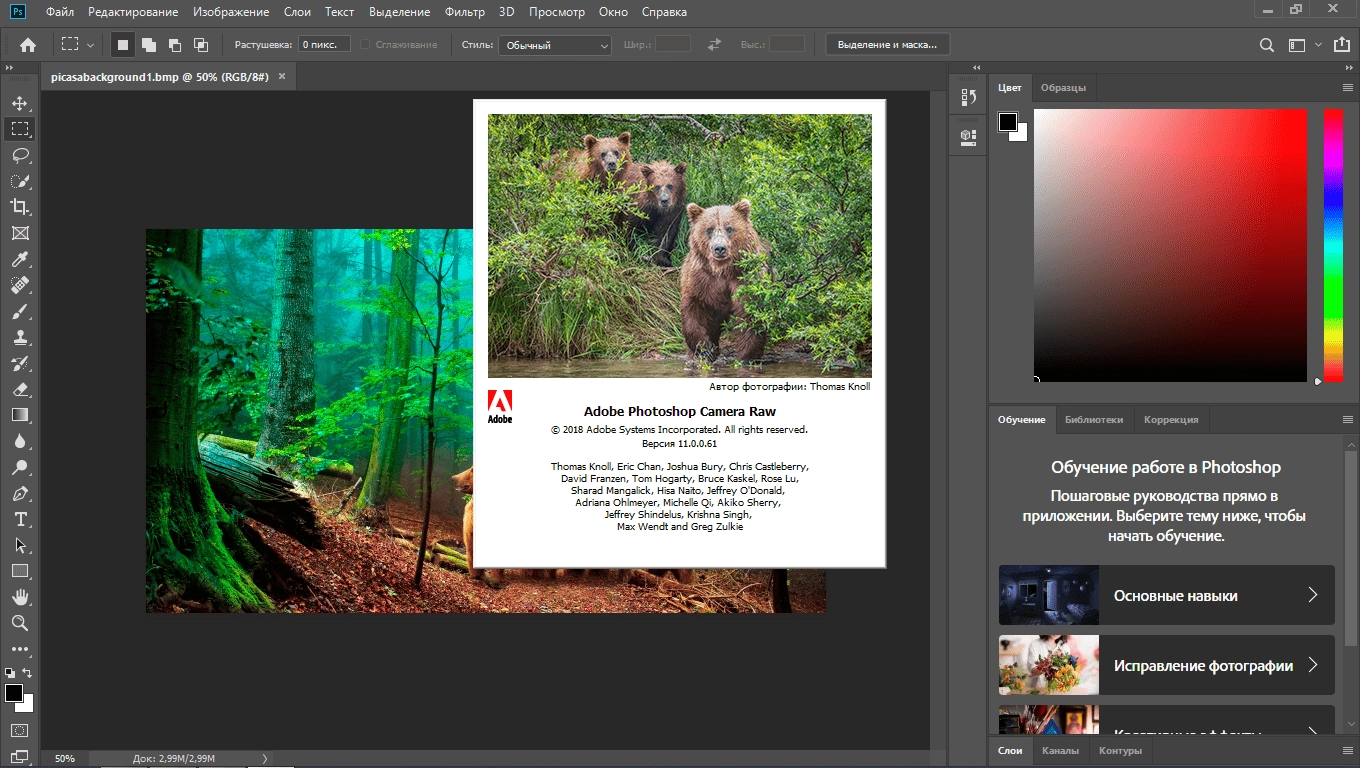Select the Crop tool

19,207
